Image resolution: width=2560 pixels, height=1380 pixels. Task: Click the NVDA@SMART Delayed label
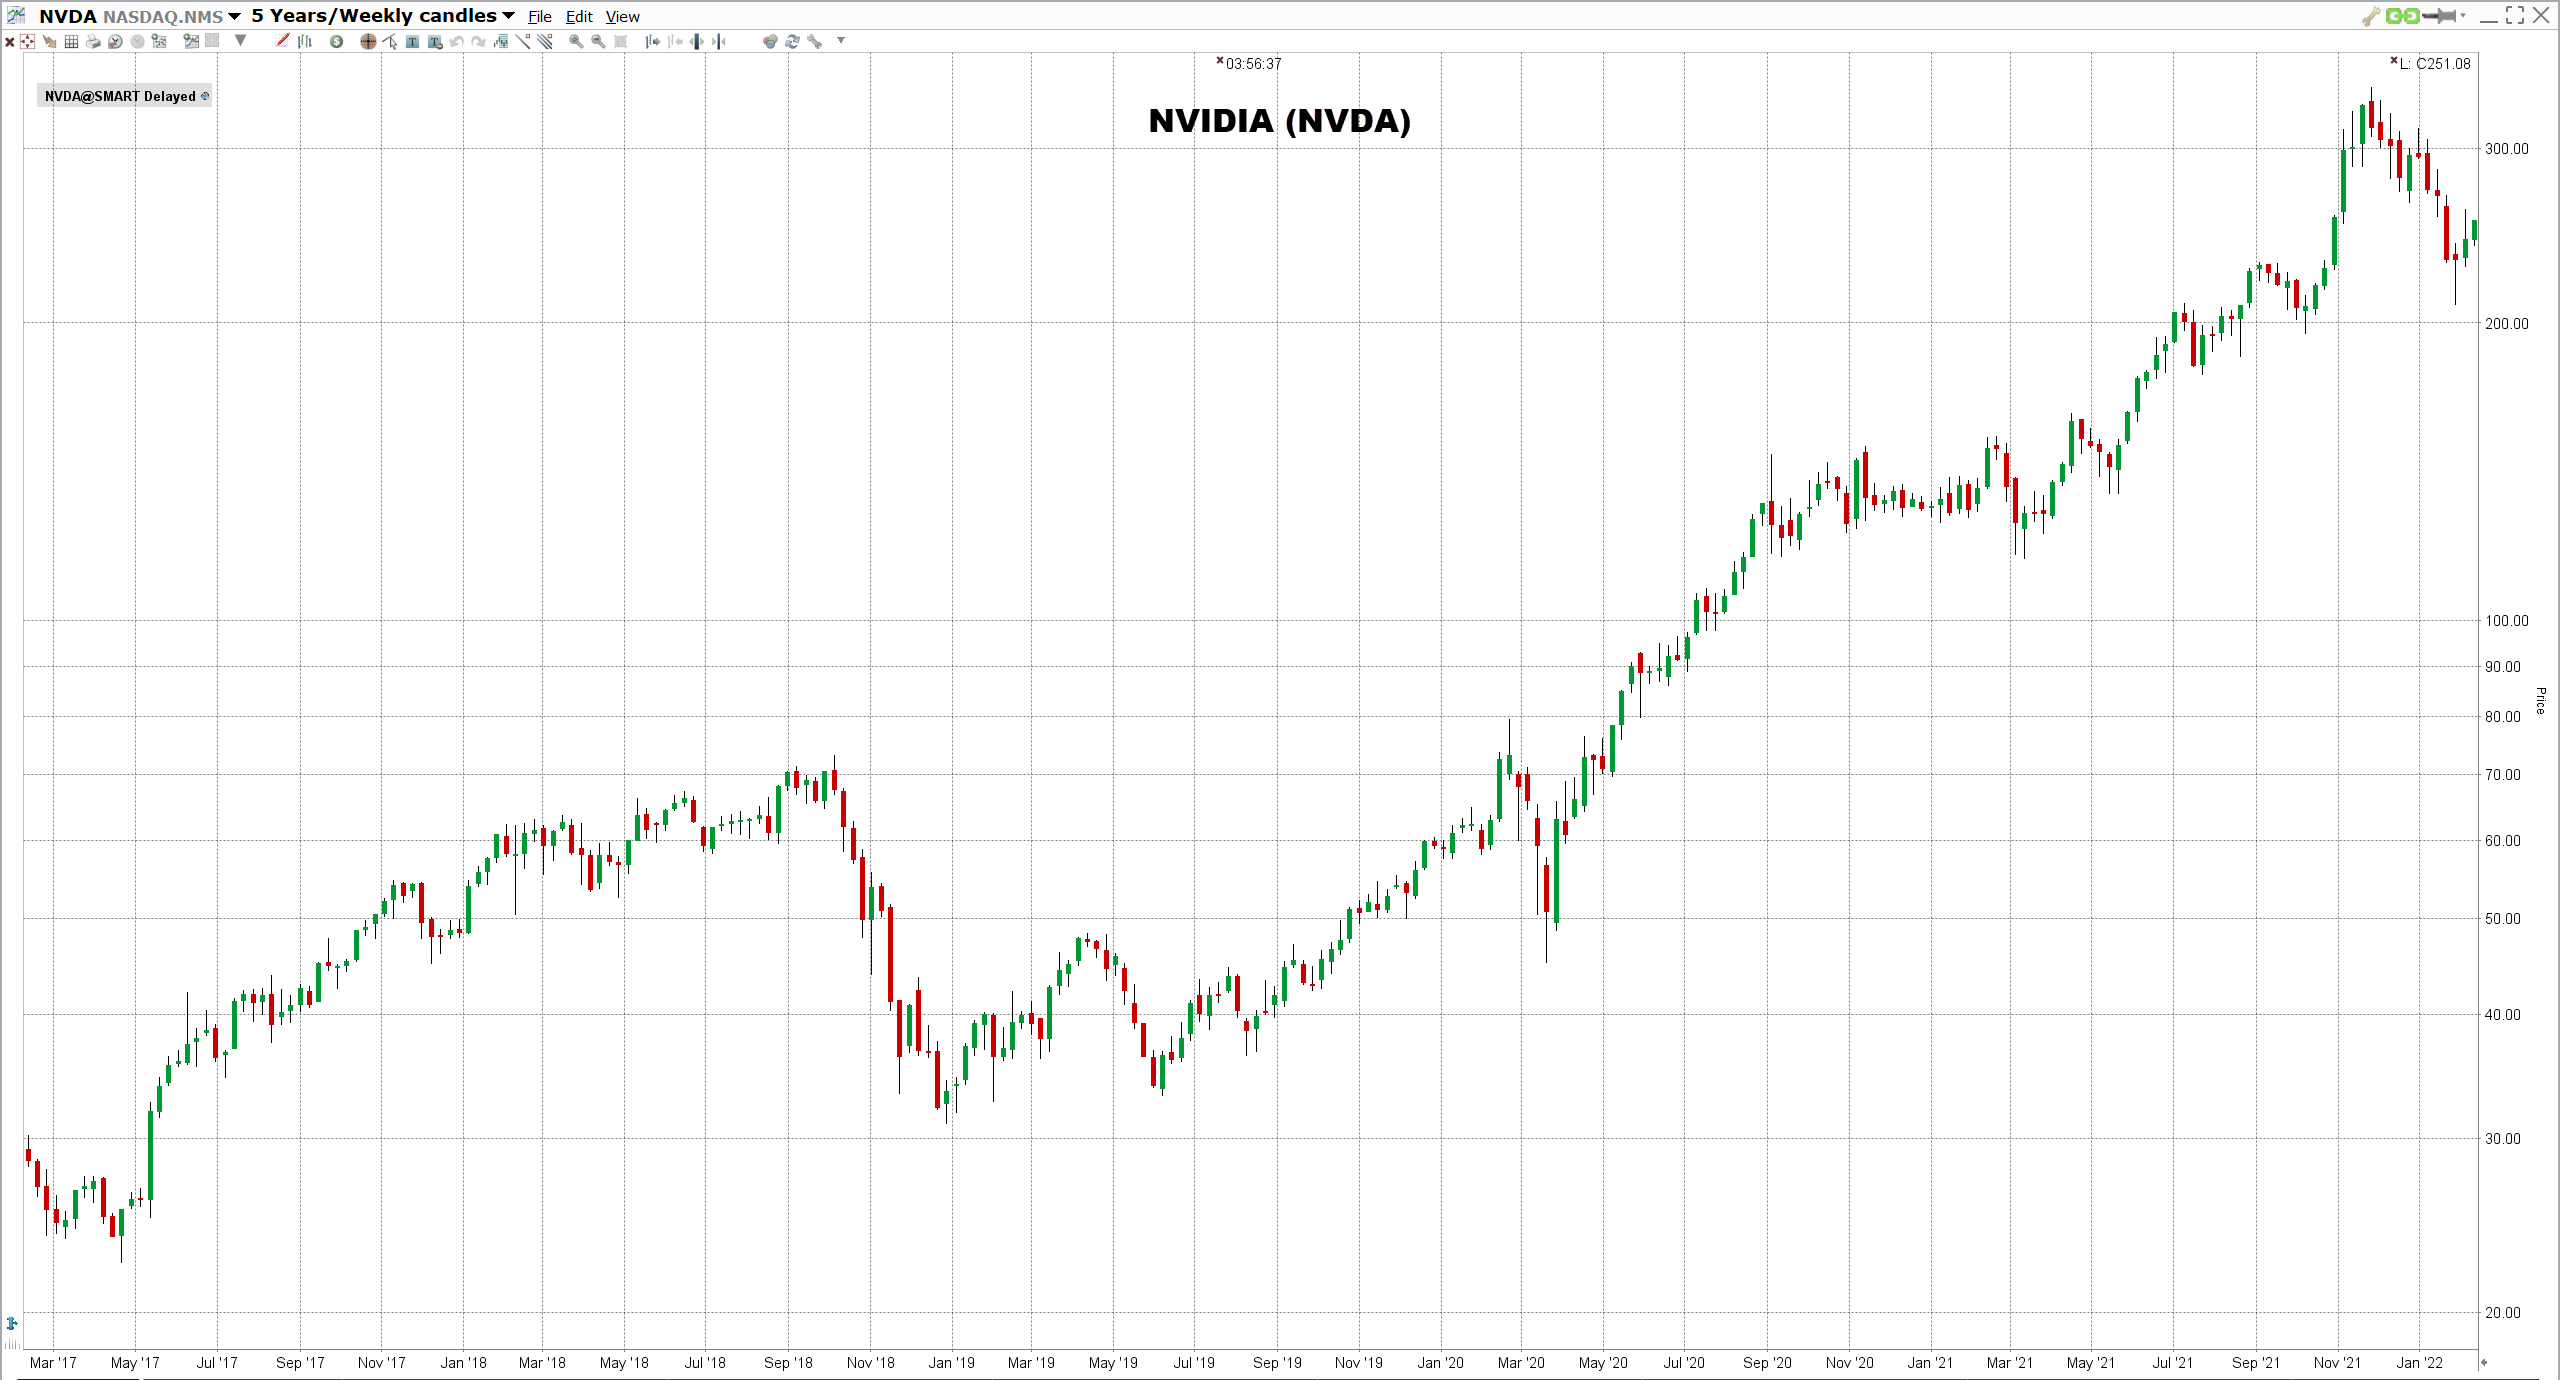pyautogui.click(x=120, y=96)
